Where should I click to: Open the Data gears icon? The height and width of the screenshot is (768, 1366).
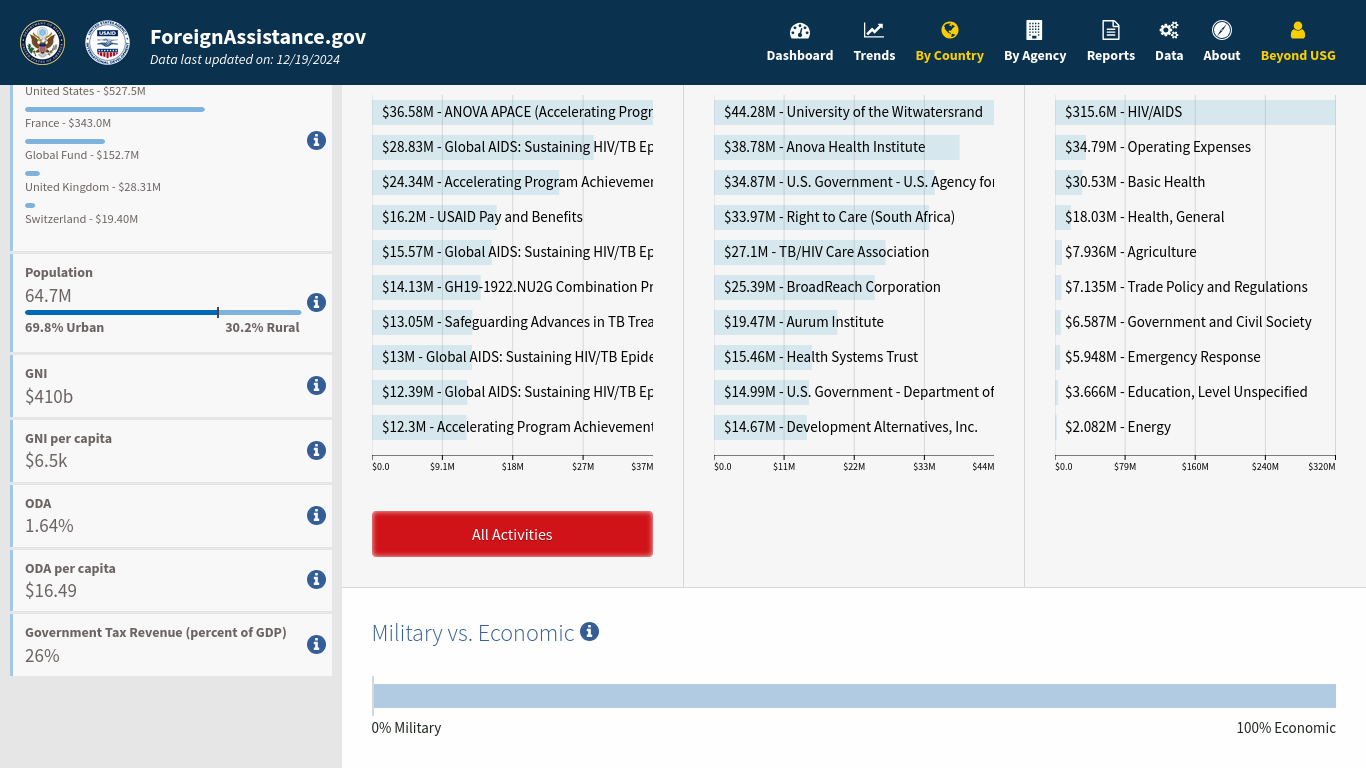[1169, 30]
